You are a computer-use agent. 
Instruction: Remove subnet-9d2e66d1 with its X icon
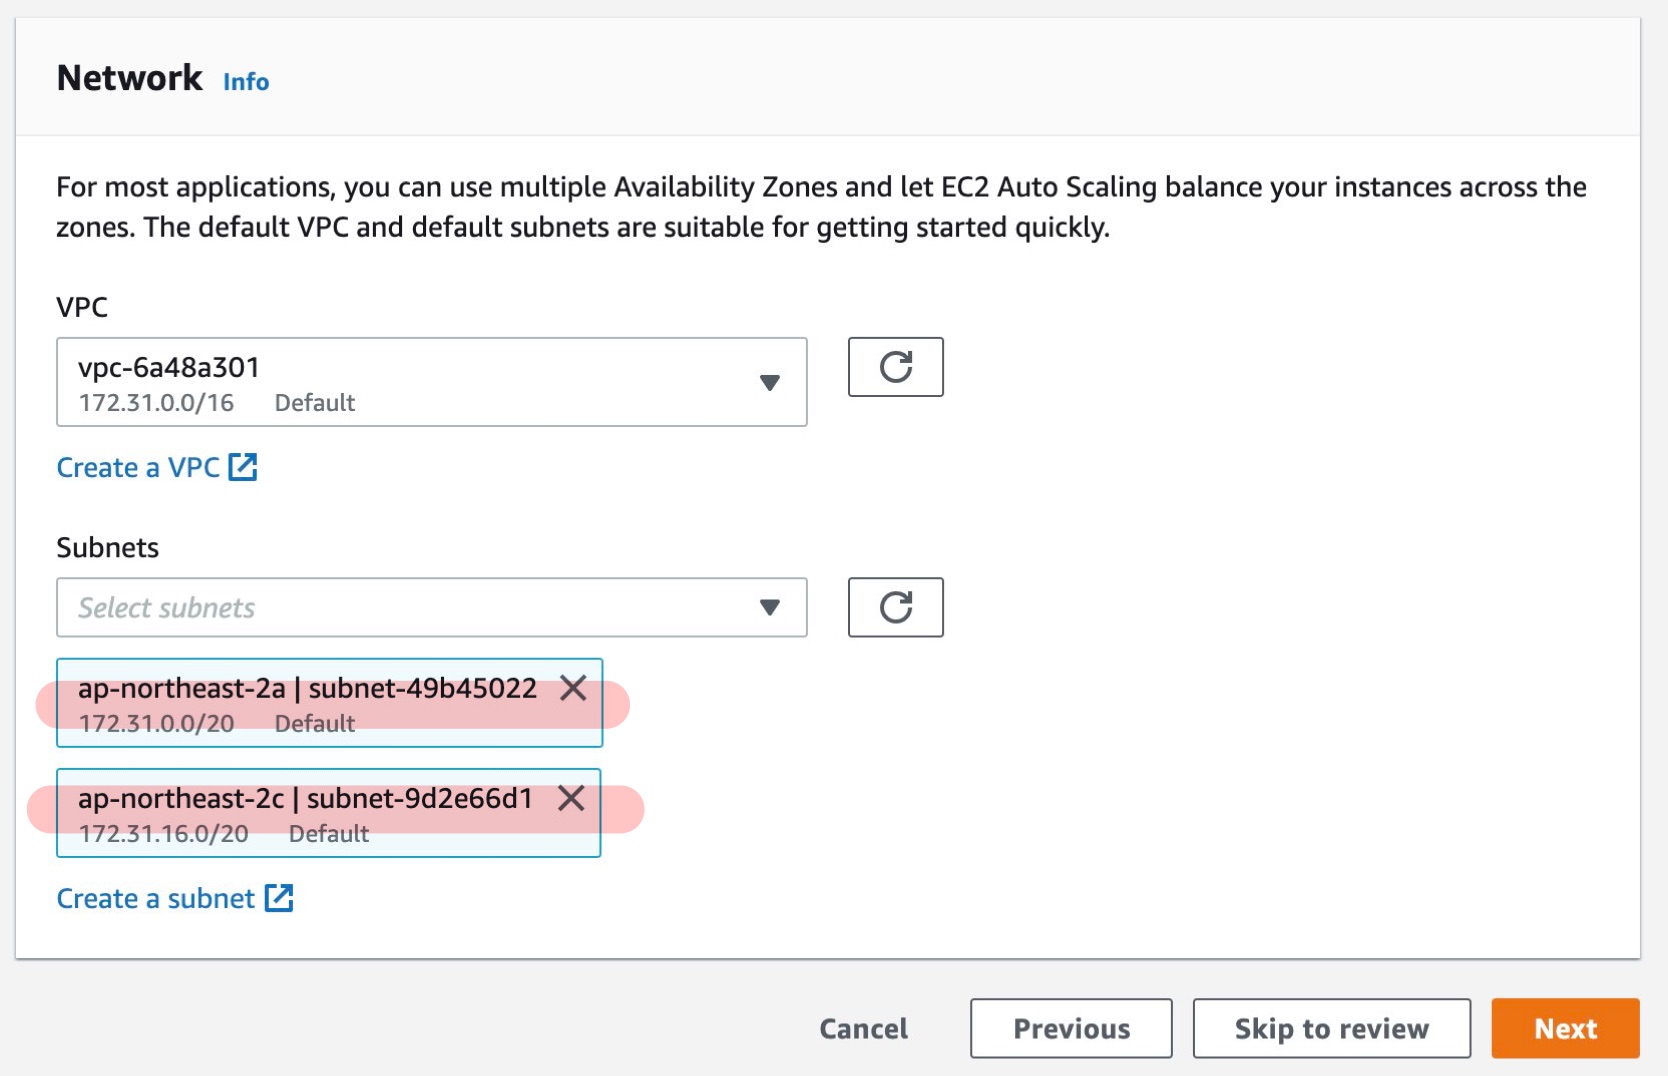pyautogui.click(x=571, y=798)
